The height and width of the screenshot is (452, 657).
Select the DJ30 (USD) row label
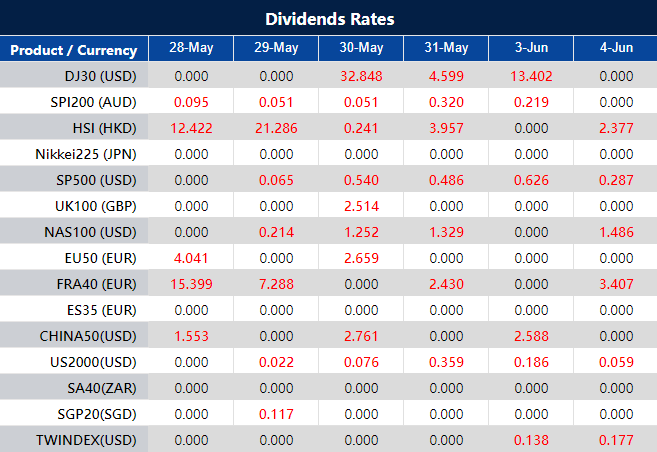tap(99, 75)
